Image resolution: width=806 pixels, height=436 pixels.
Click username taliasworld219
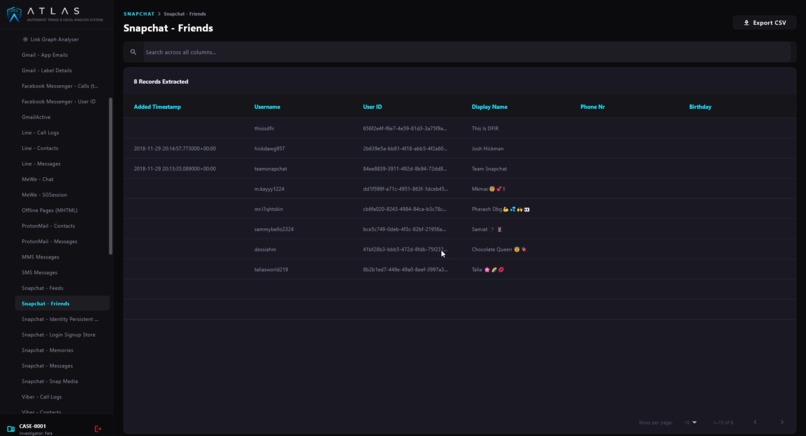(271, 269)
